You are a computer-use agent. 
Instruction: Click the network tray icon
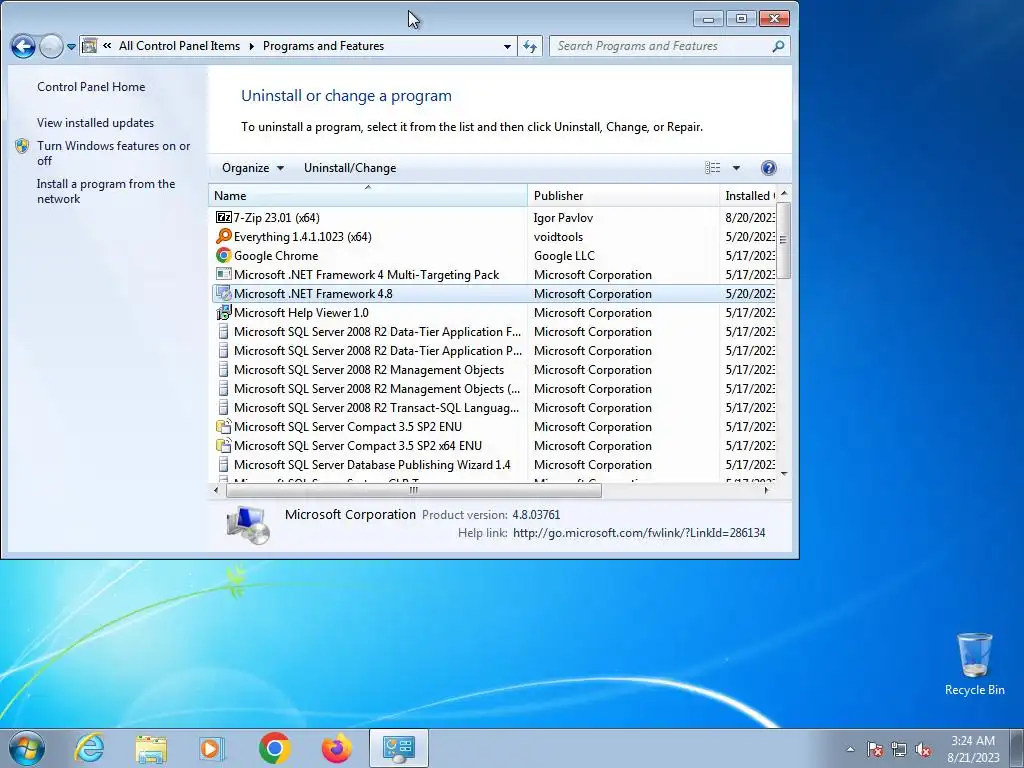coord(899,749)
